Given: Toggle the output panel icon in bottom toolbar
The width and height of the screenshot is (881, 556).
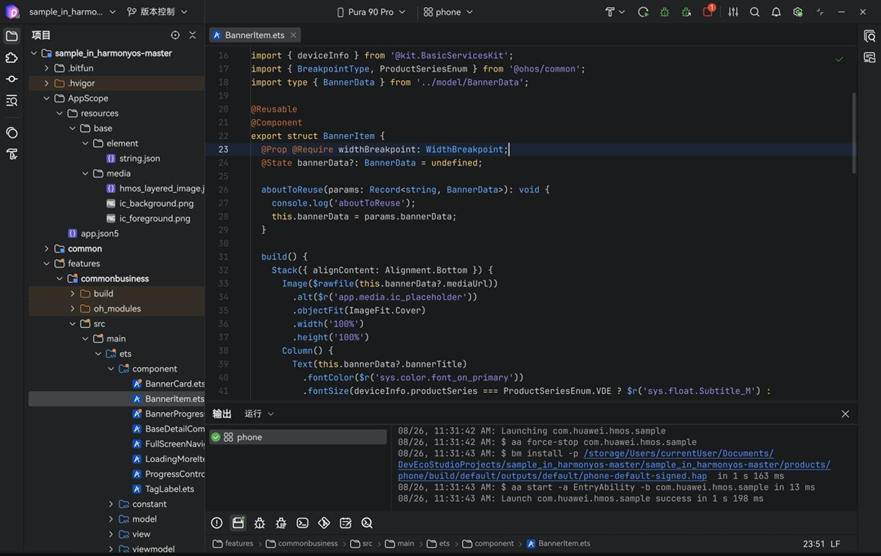Looking at the screenshot, I should coord(238,523).
